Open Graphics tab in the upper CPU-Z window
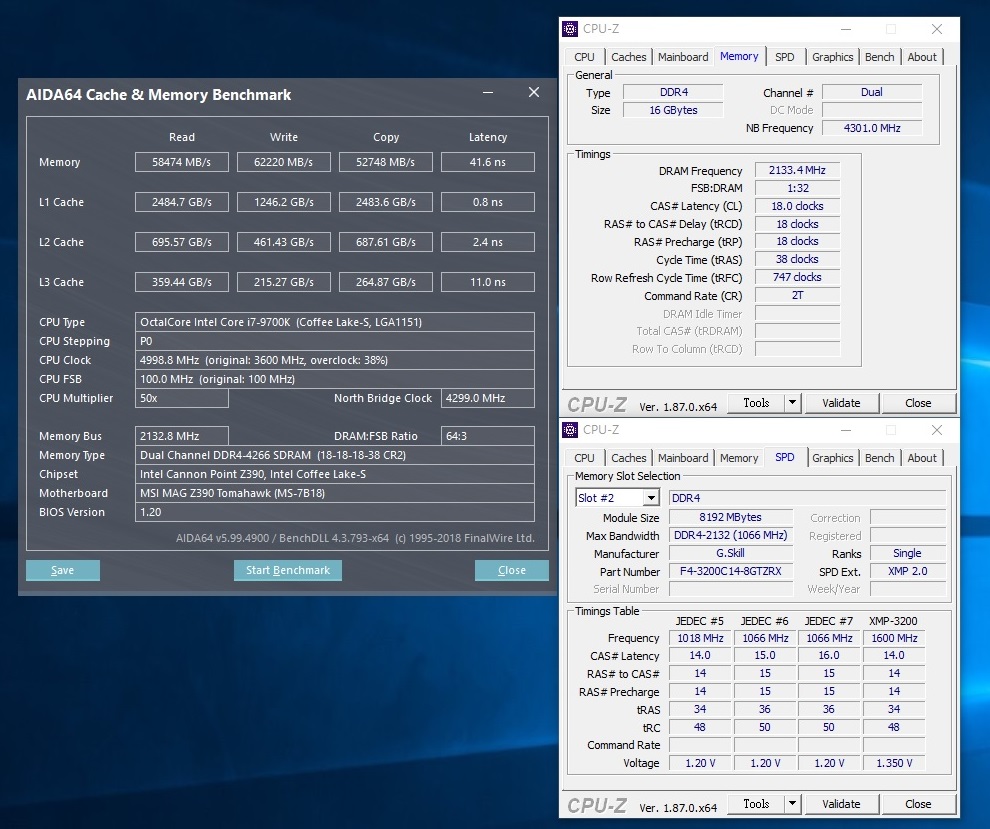990x829 pixels. (832, 57)
